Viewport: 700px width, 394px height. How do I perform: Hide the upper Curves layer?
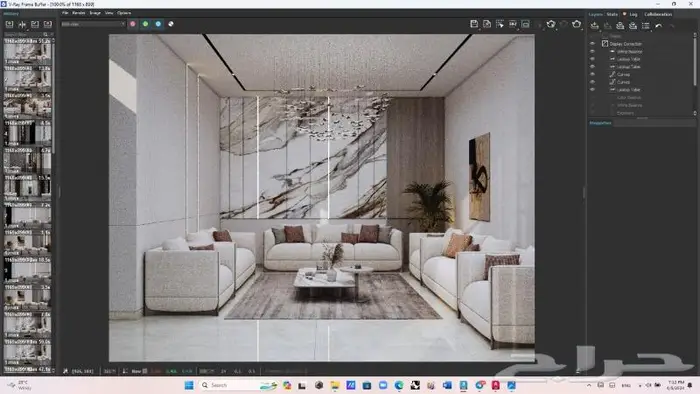(x=592, y=74)
